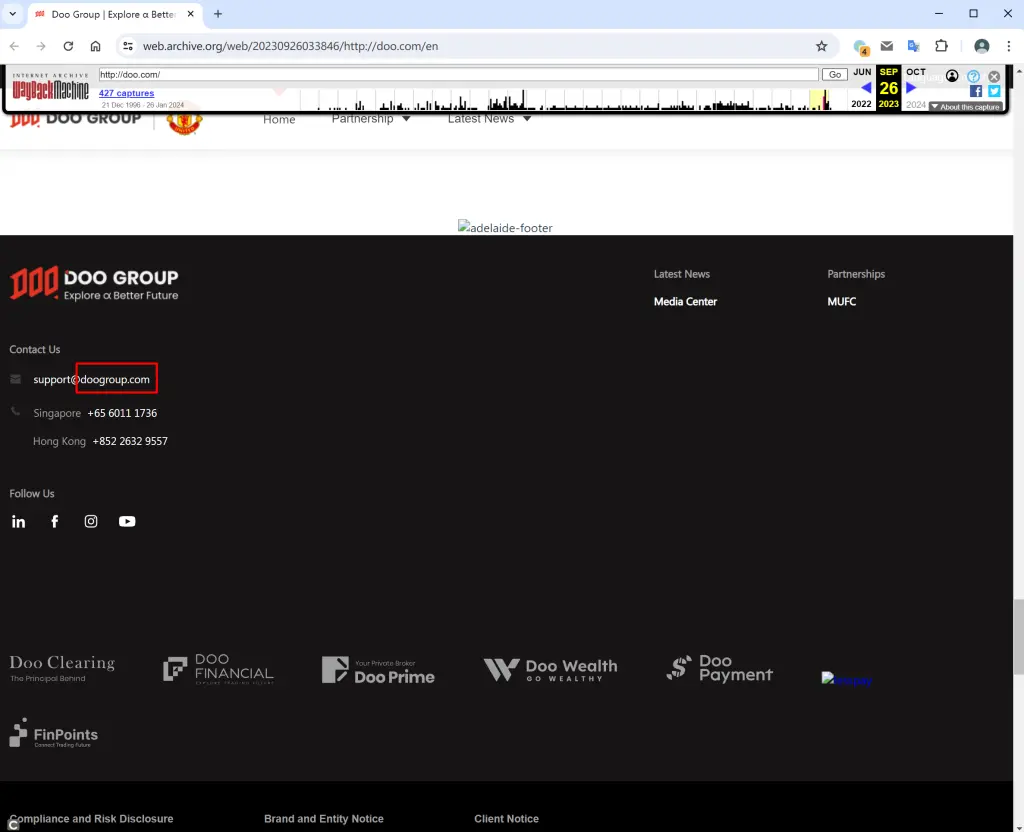
Task: Close the Wayback Machine toolbar
Action: coord(994,76)
